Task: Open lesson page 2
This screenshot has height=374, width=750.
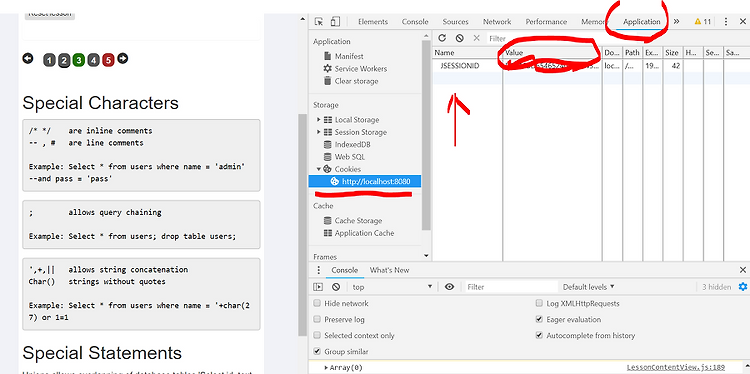Action: coord(64,60)
